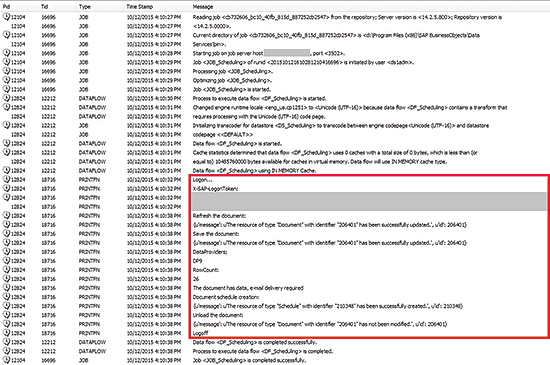Select the 'Logoff' message
This screenshot has height=365, width=550.
point(200,333)
